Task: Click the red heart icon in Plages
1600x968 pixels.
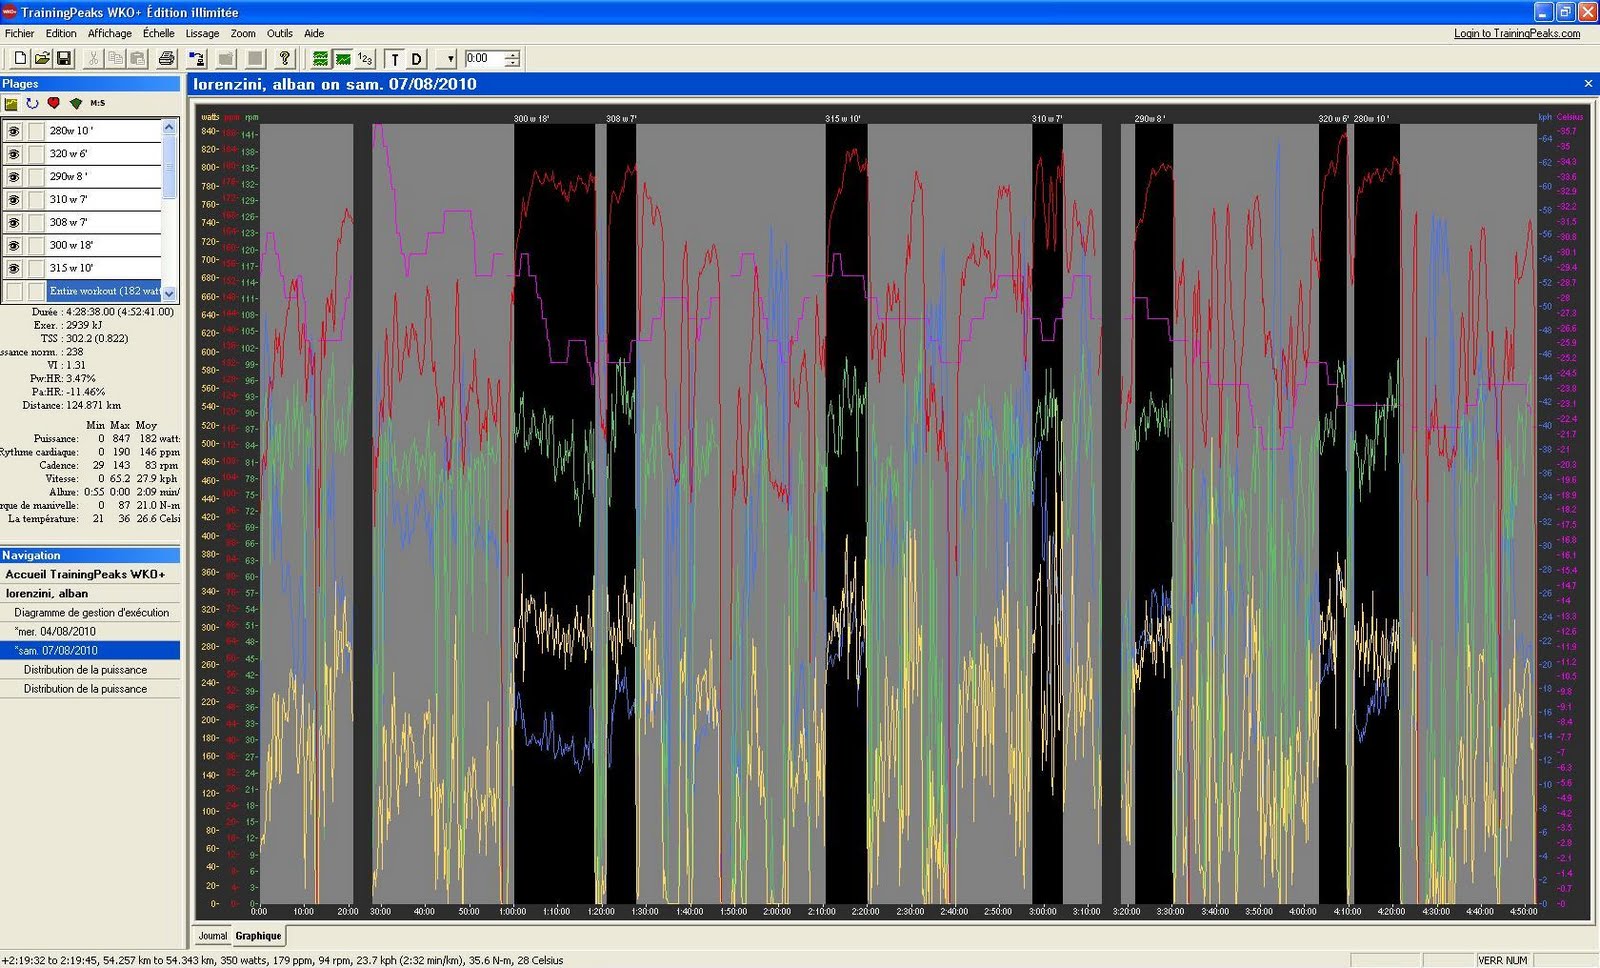Action: point(54,103)
